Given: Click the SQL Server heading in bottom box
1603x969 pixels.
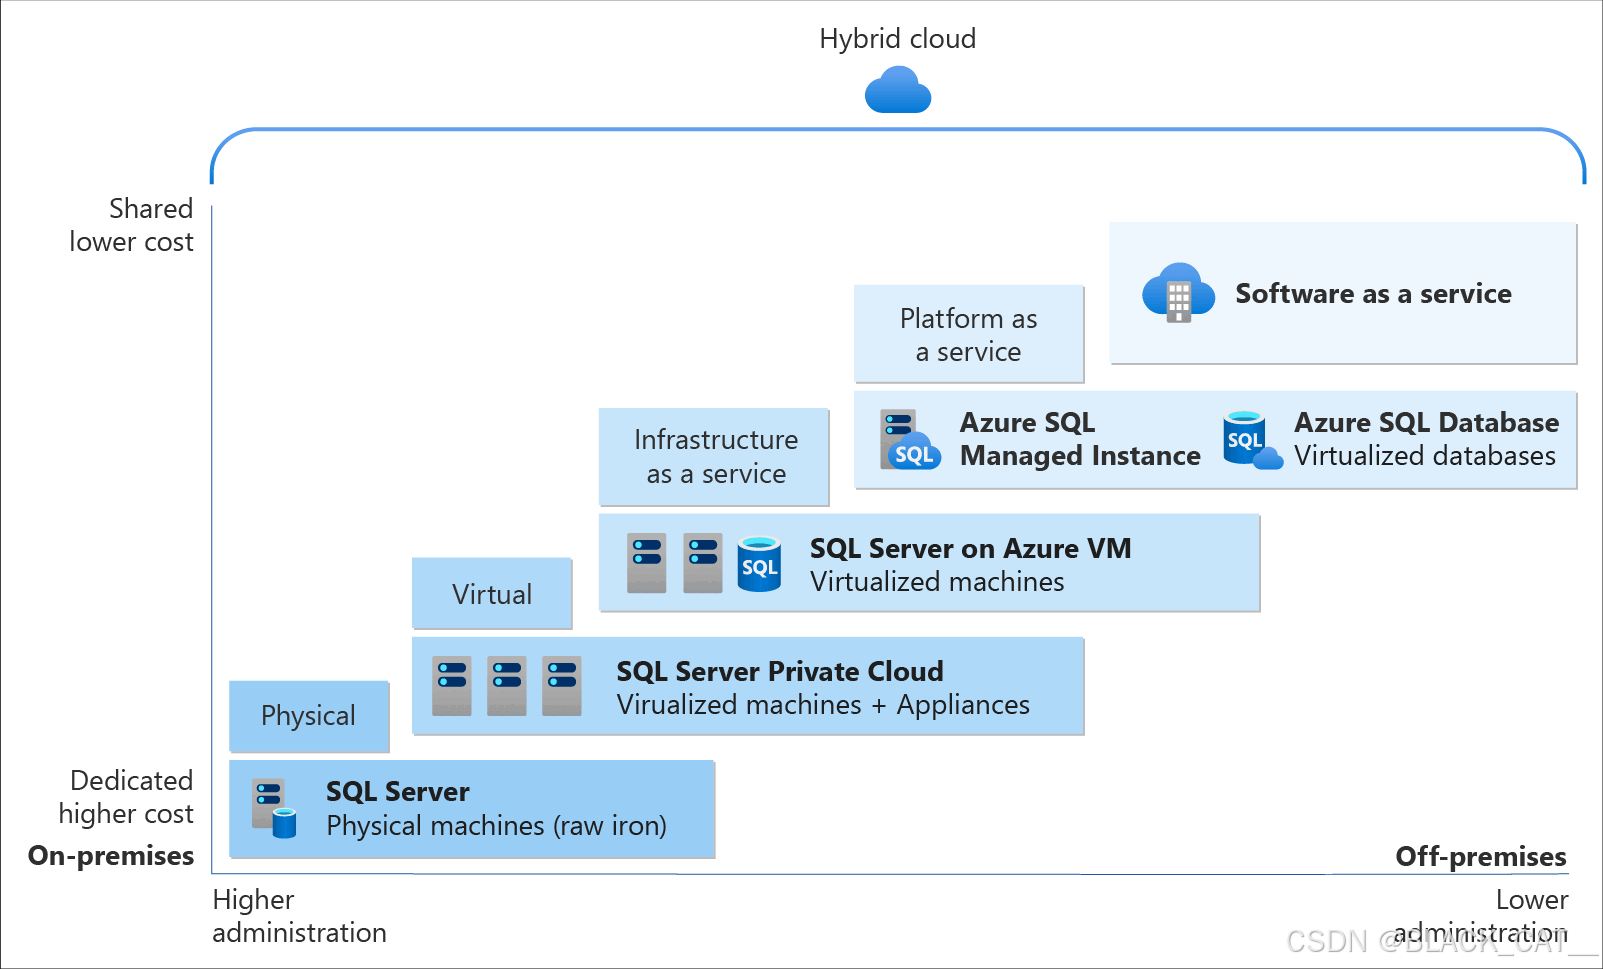Looking at the screenshot, I should tap(398, 792).
